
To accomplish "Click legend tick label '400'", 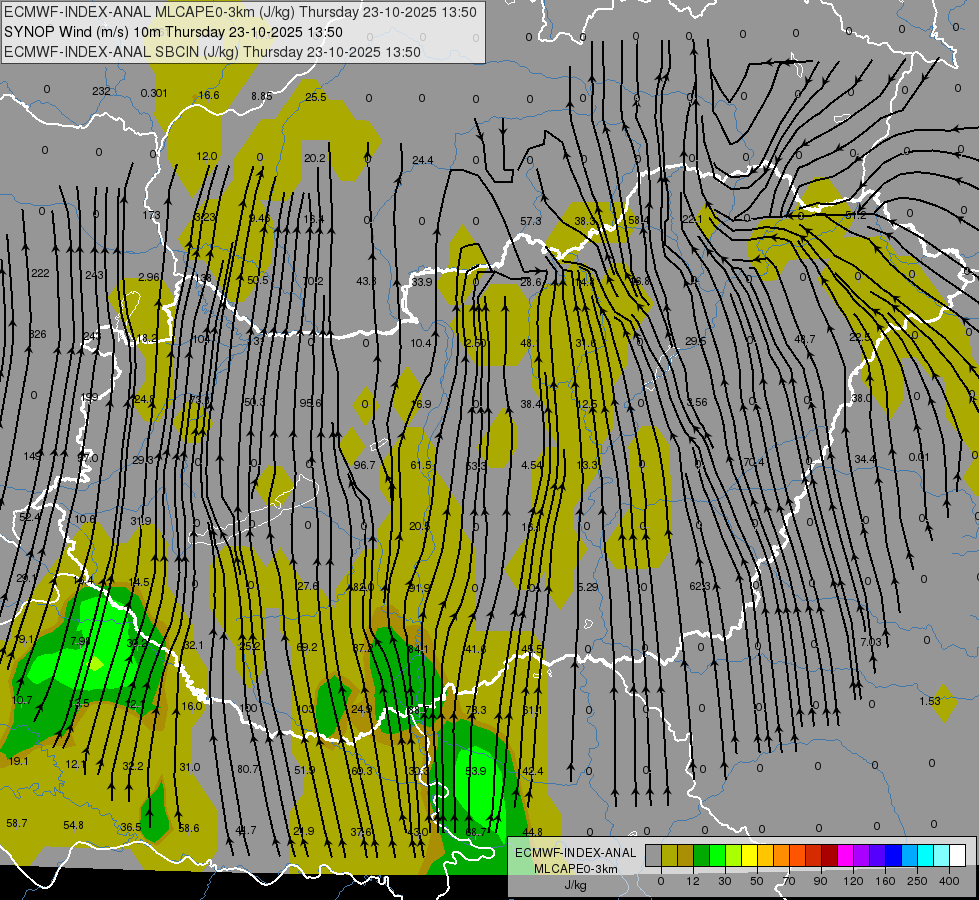I will (949, 881).
